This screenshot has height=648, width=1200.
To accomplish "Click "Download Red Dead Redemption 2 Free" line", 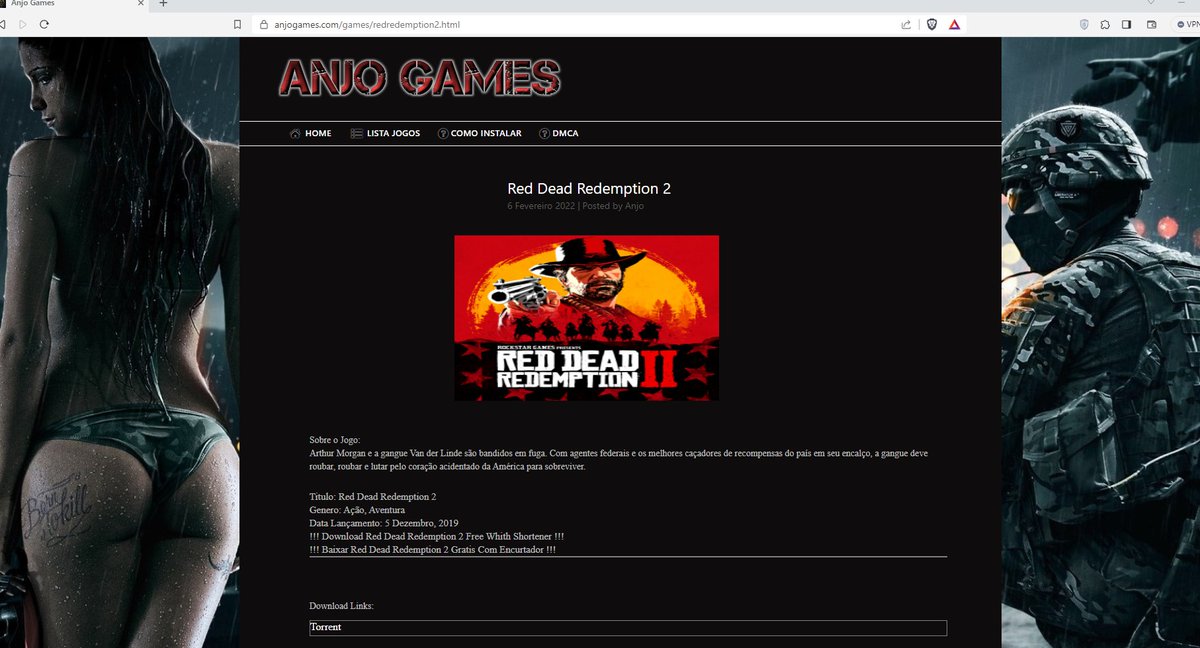I will point(437,537).
